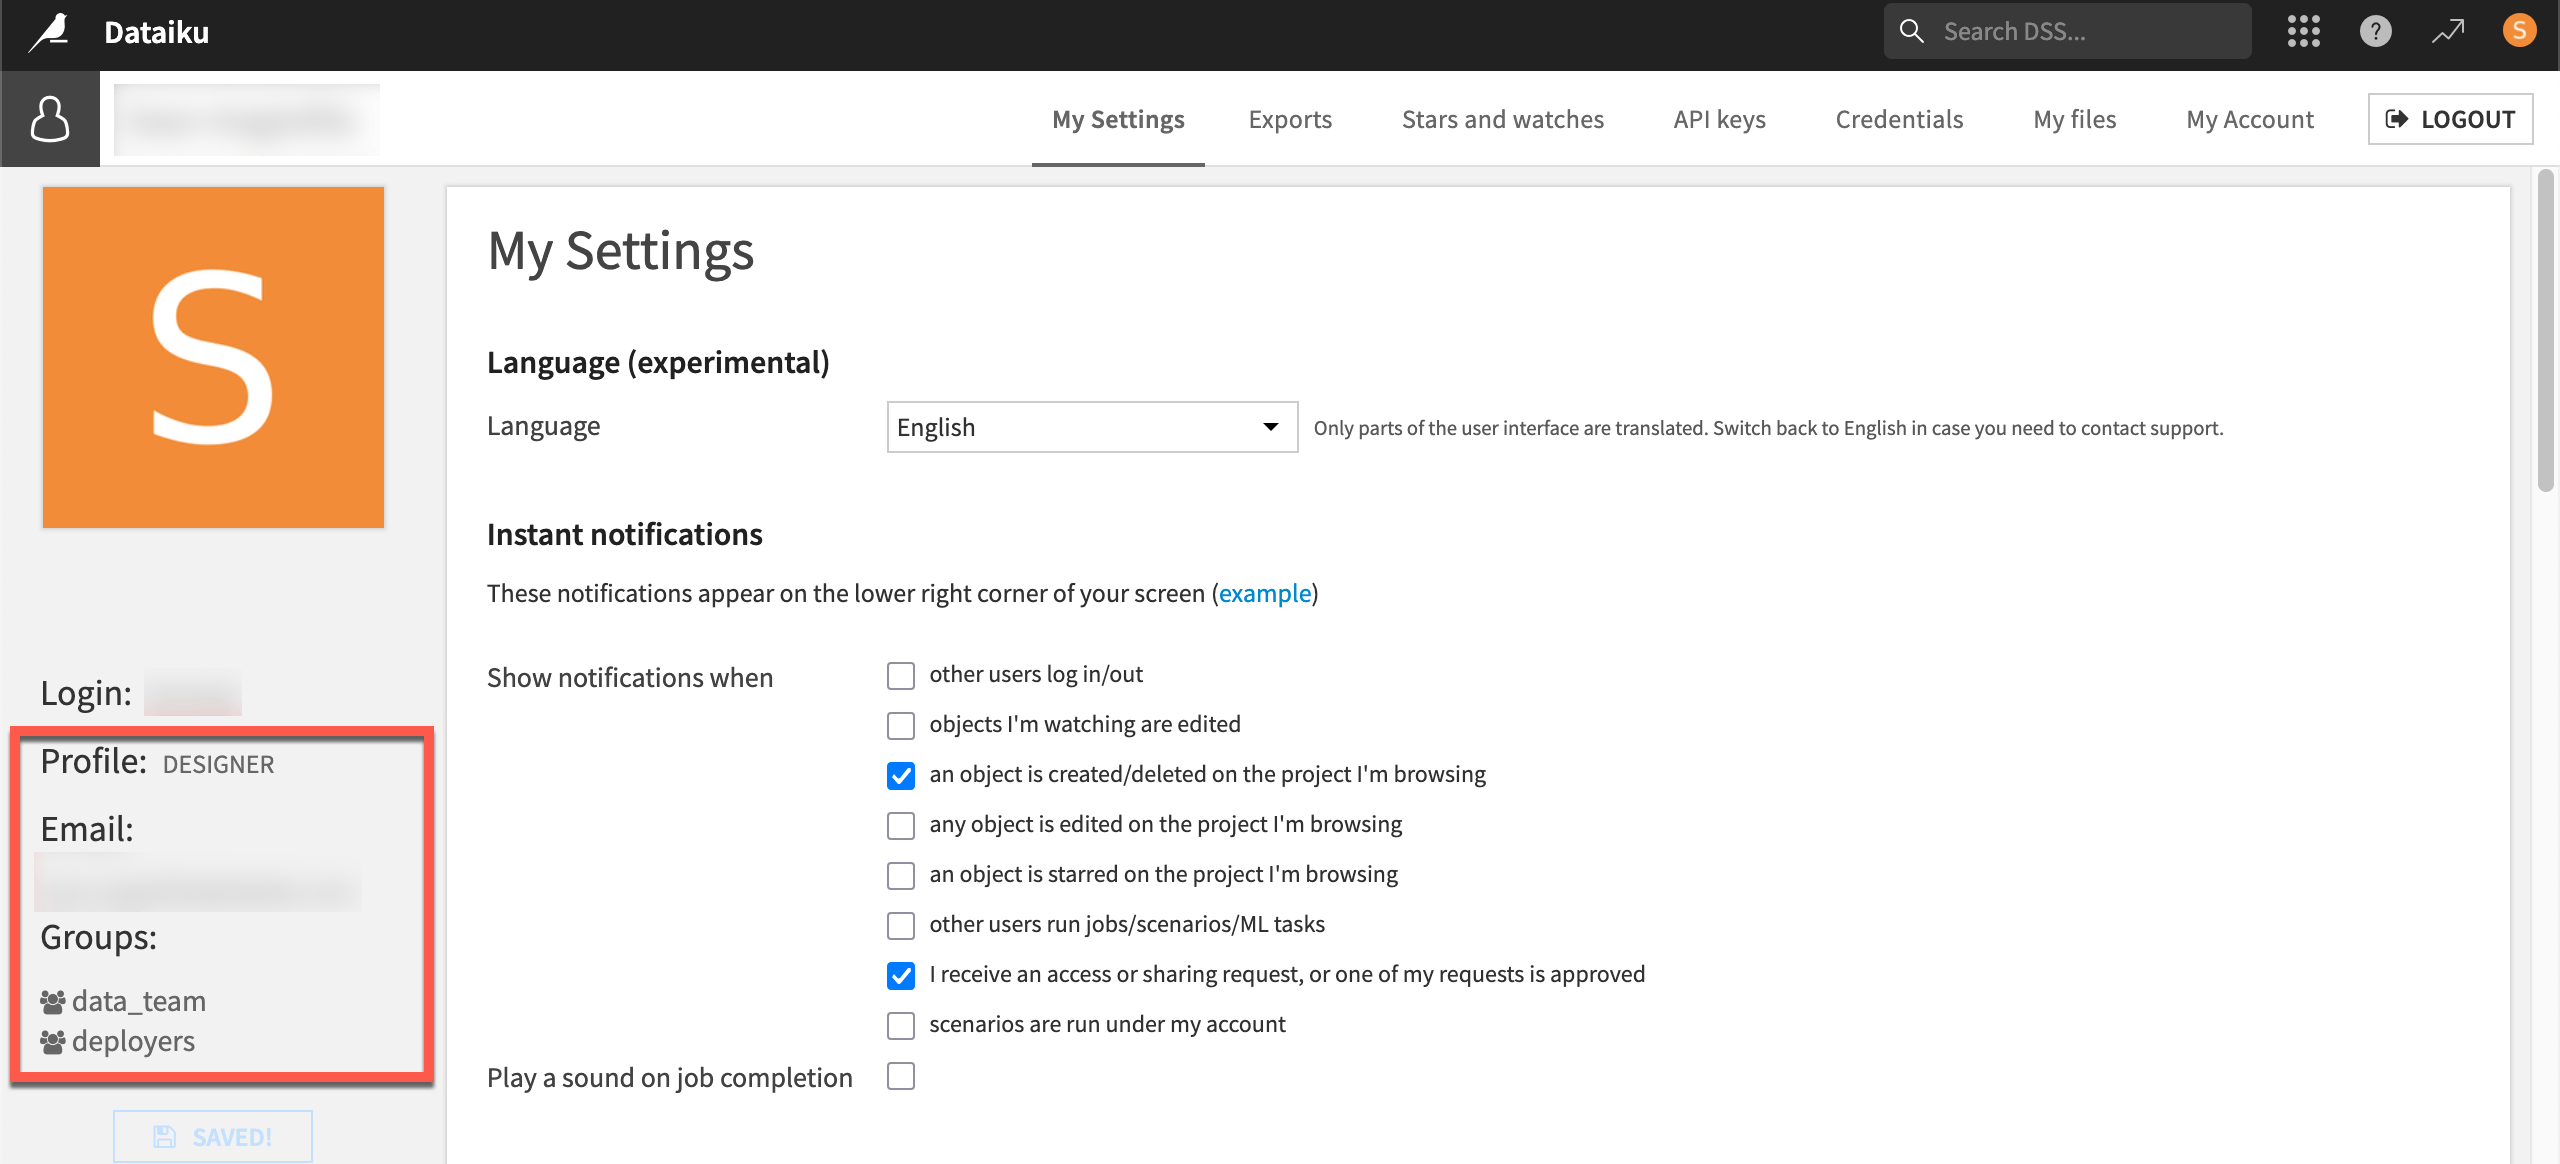2560x1164 pixels.
Task: Check an object is starred notification
Action: click(901, 876)
